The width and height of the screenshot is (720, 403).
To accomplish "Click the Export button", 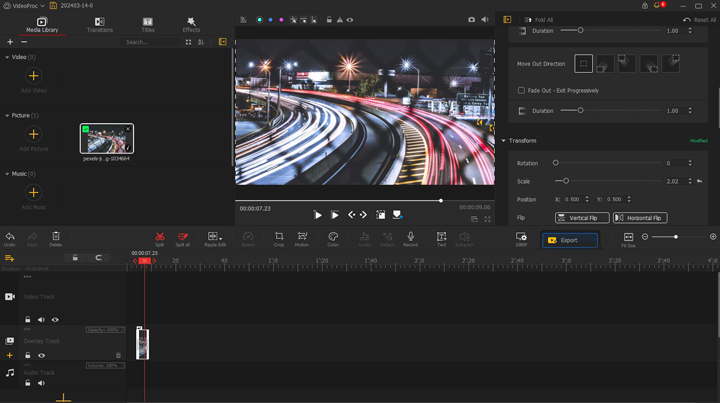I will 569,240.
